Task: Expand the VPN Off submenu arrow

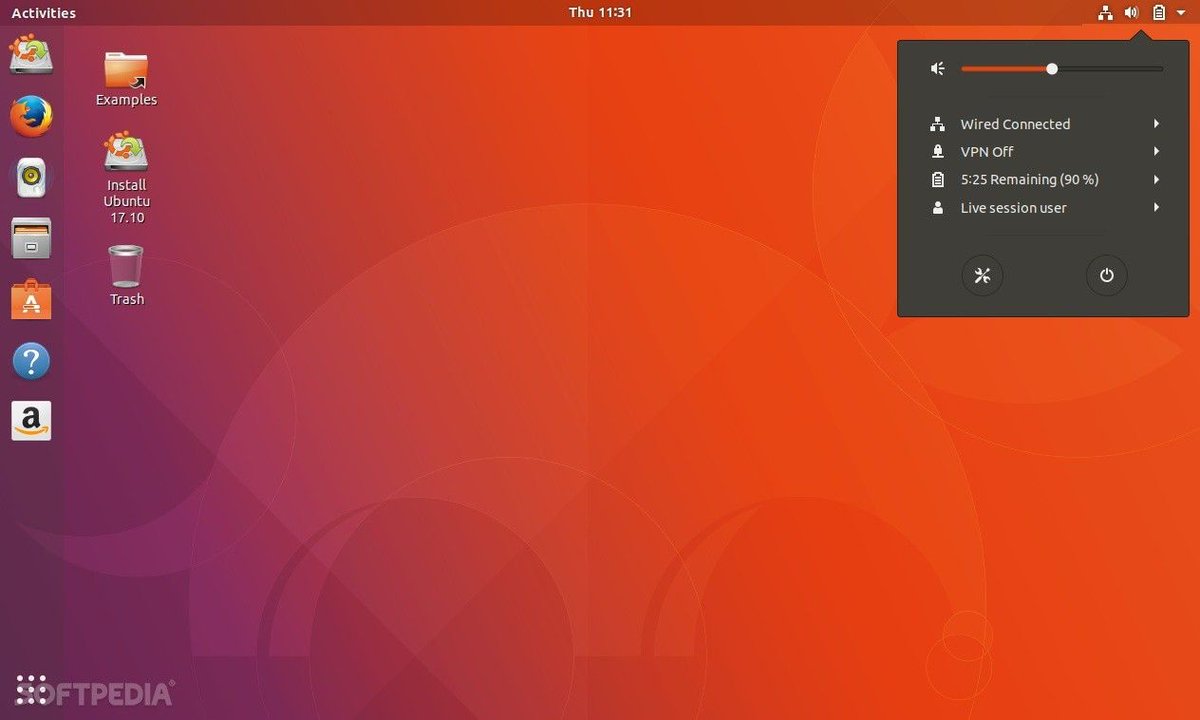Action: click(1156, 152)
